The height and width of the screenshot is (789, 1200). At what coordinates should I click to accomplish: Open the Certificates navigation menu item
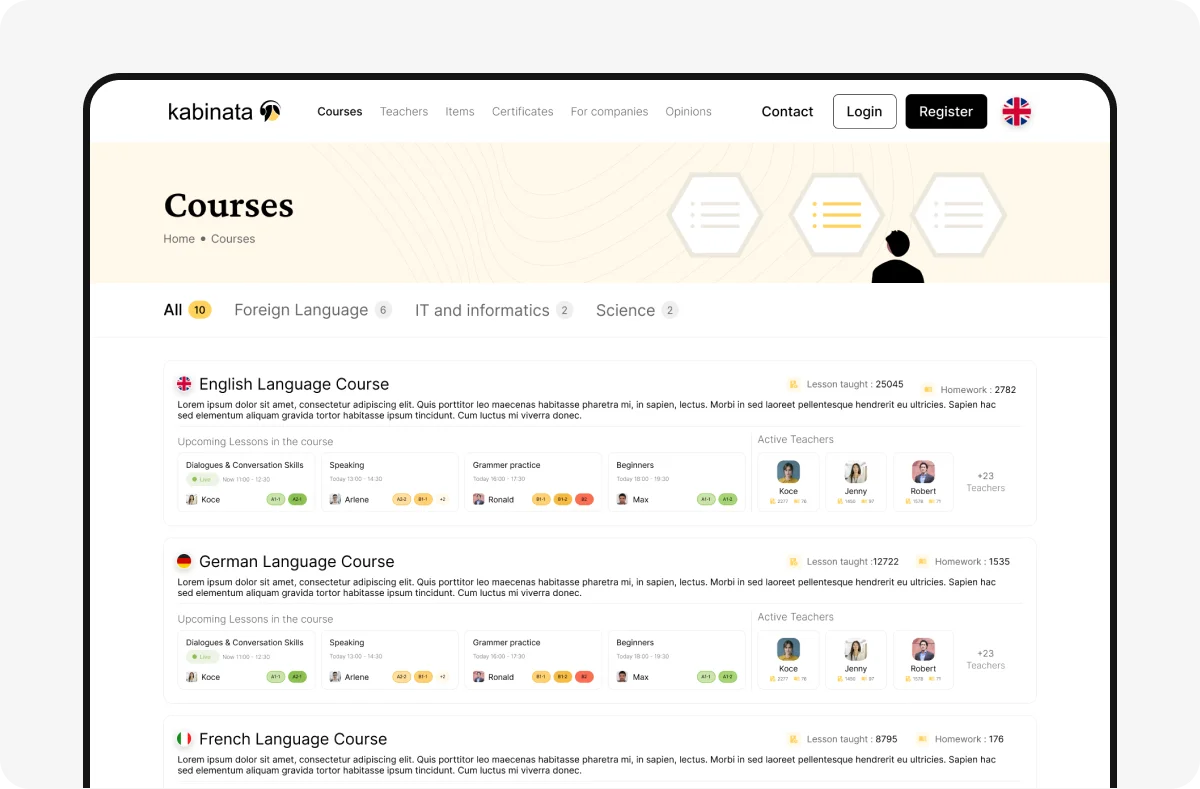pyautogui.click(x=522, y=112)
